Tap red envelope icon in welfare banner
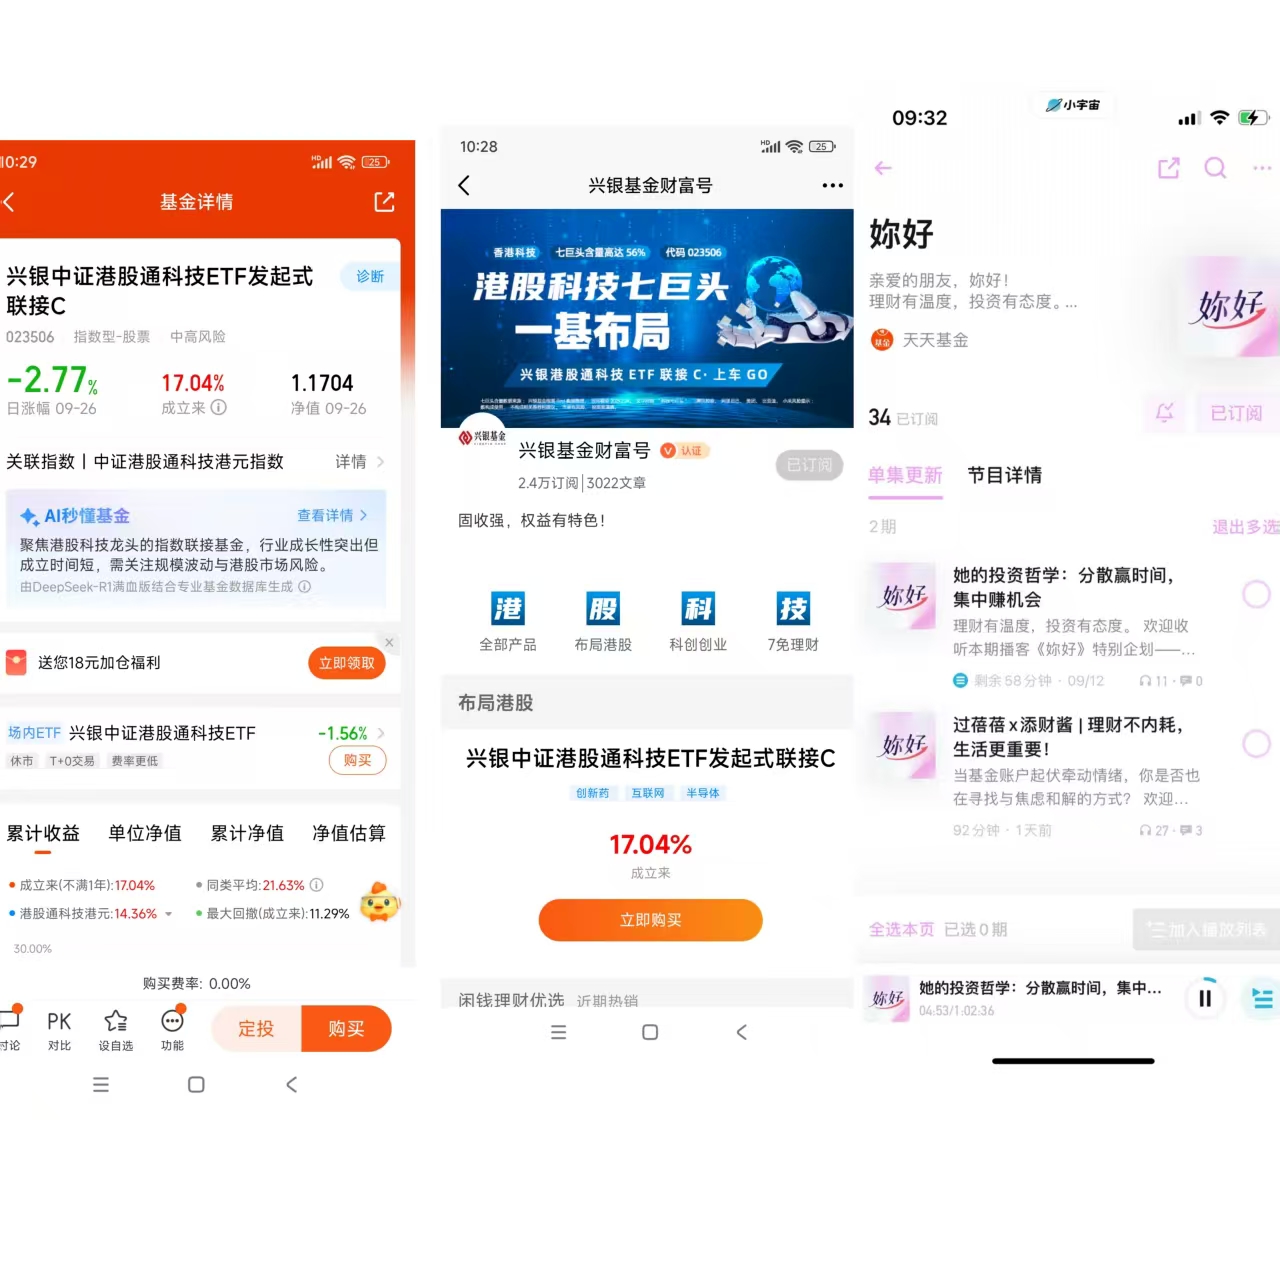1280x1280 pixels. click(16, 663)
